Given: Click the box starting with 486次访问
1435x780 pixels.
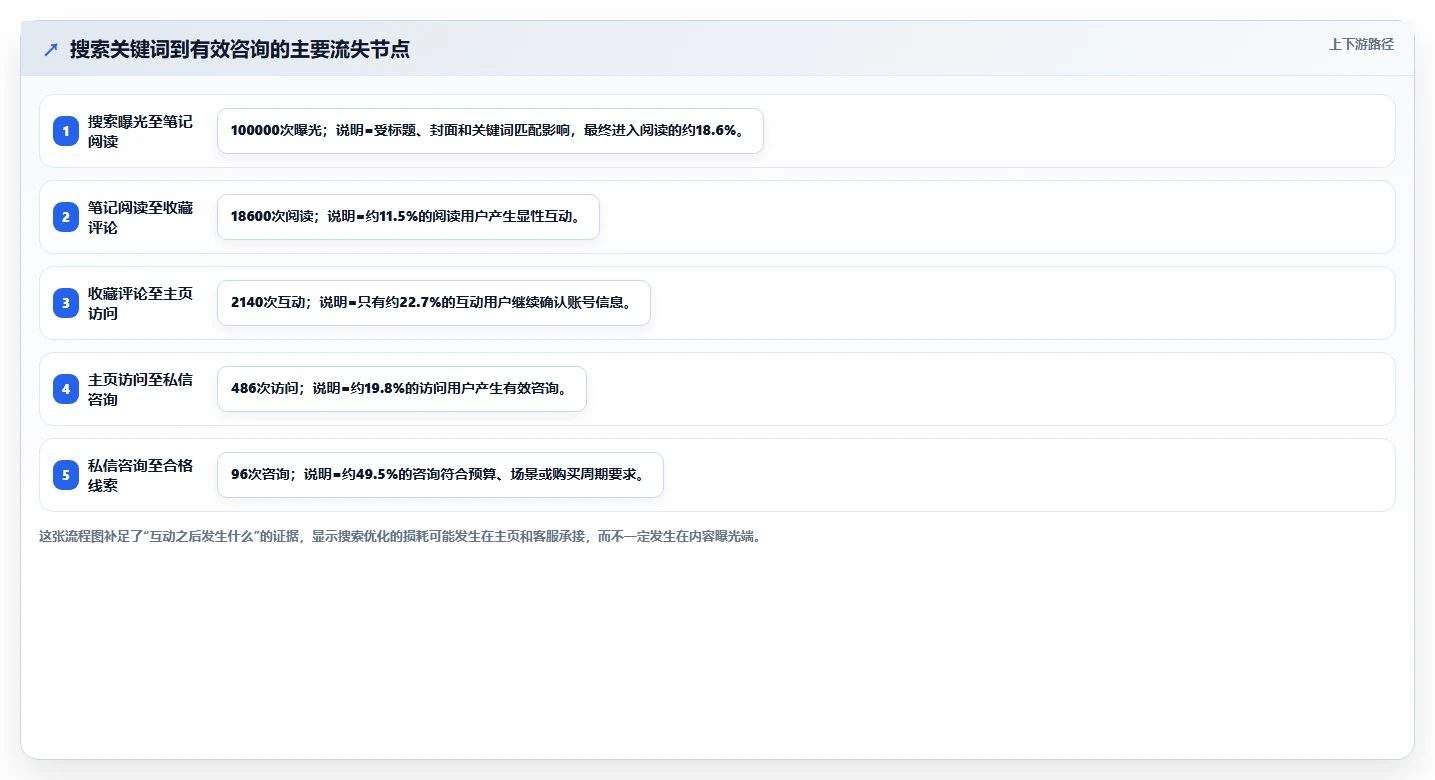Looking at the screenshot, I should point(401,389).
